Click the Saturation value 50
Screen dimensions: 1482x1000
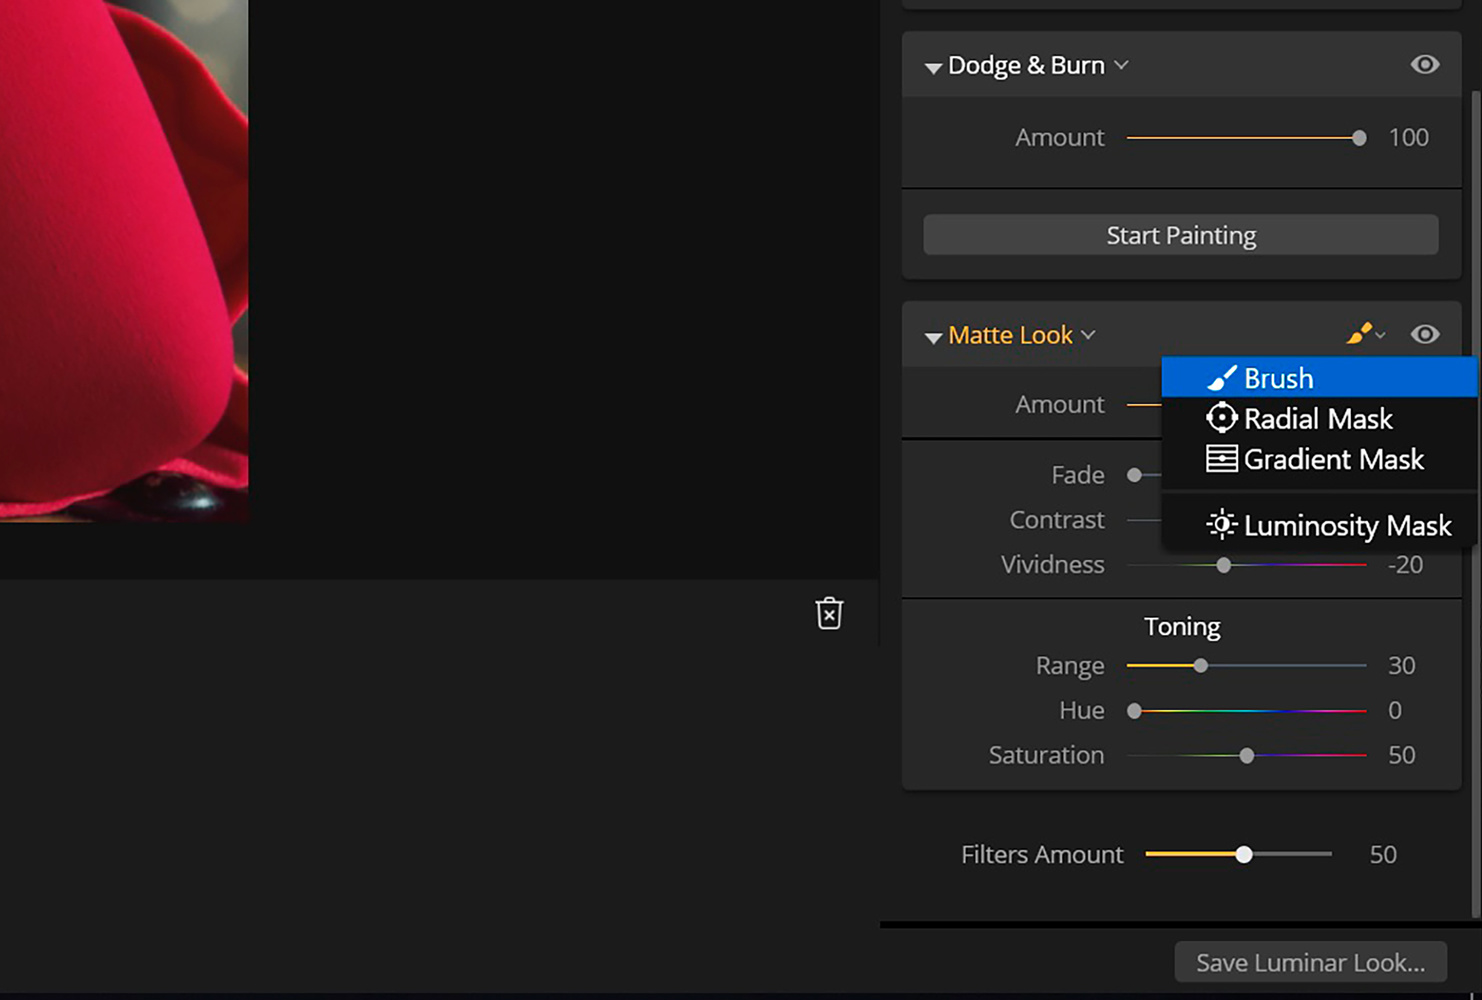(1402, 755)
